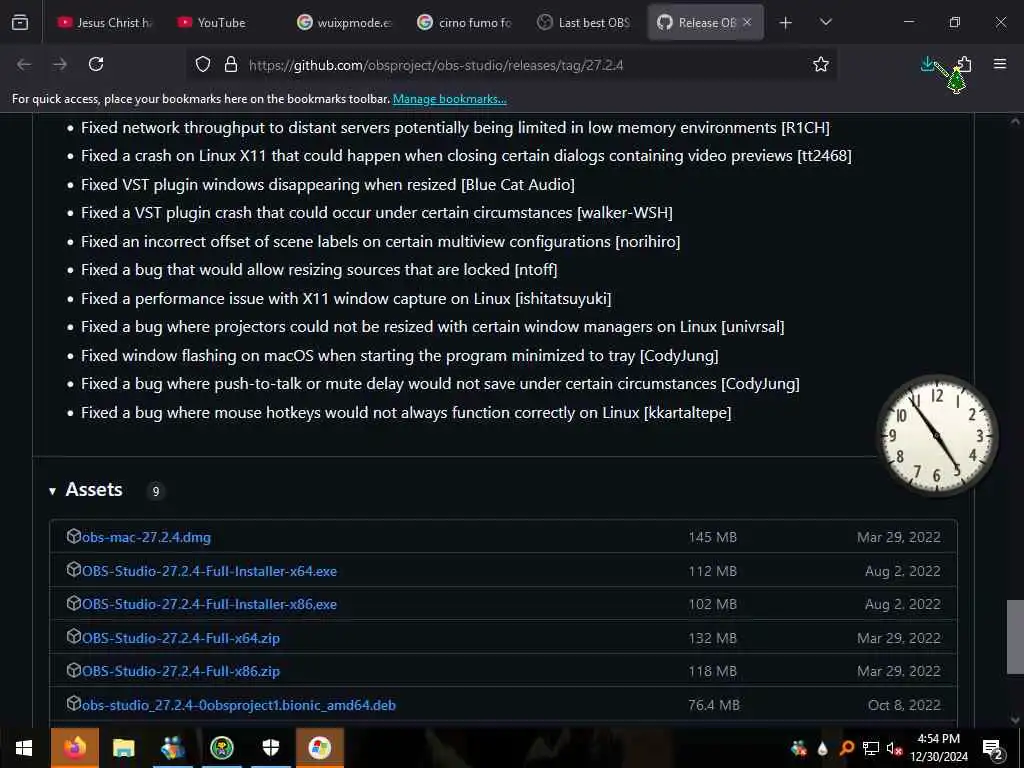The height and width of the screenshot is (768, 1024).
Task: Close the Release OBS GitHub tab
Action: tap(747, 22)
